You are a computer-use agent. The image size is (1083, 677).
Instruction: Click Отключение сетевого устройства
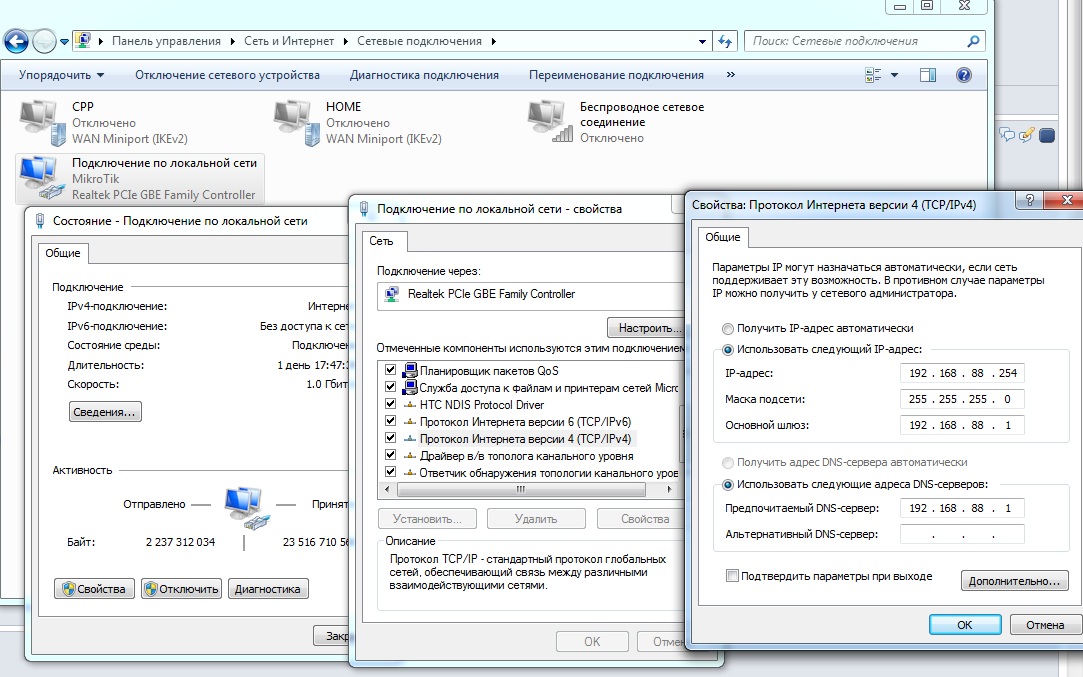(x=227, y=75)
